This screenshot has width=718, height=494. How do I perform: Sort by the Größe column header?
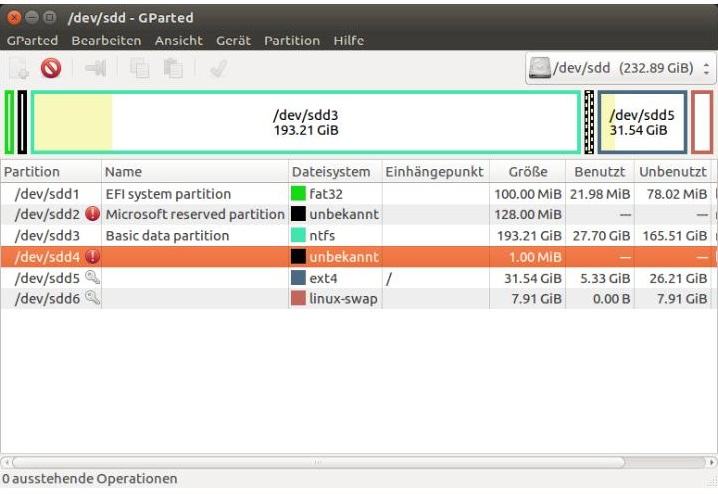click(x=528, y=172)
